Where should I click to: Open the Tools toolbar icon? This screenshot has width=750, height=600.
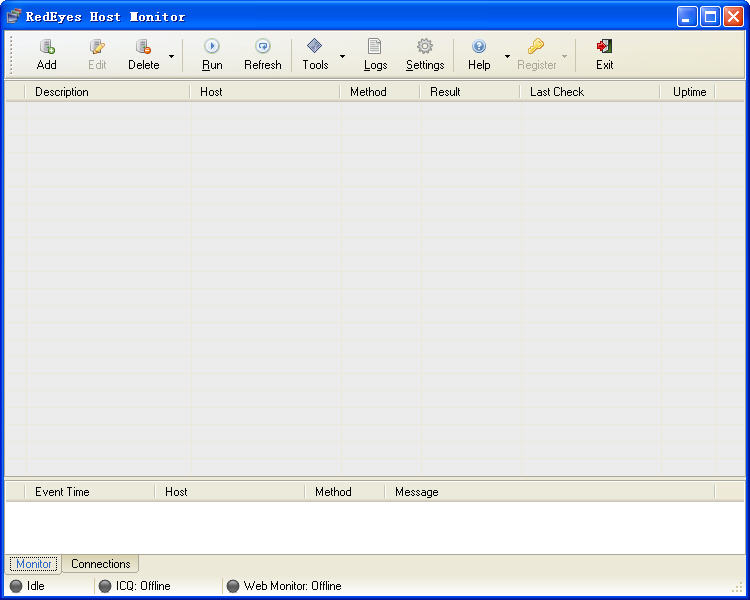pos(315,47)
